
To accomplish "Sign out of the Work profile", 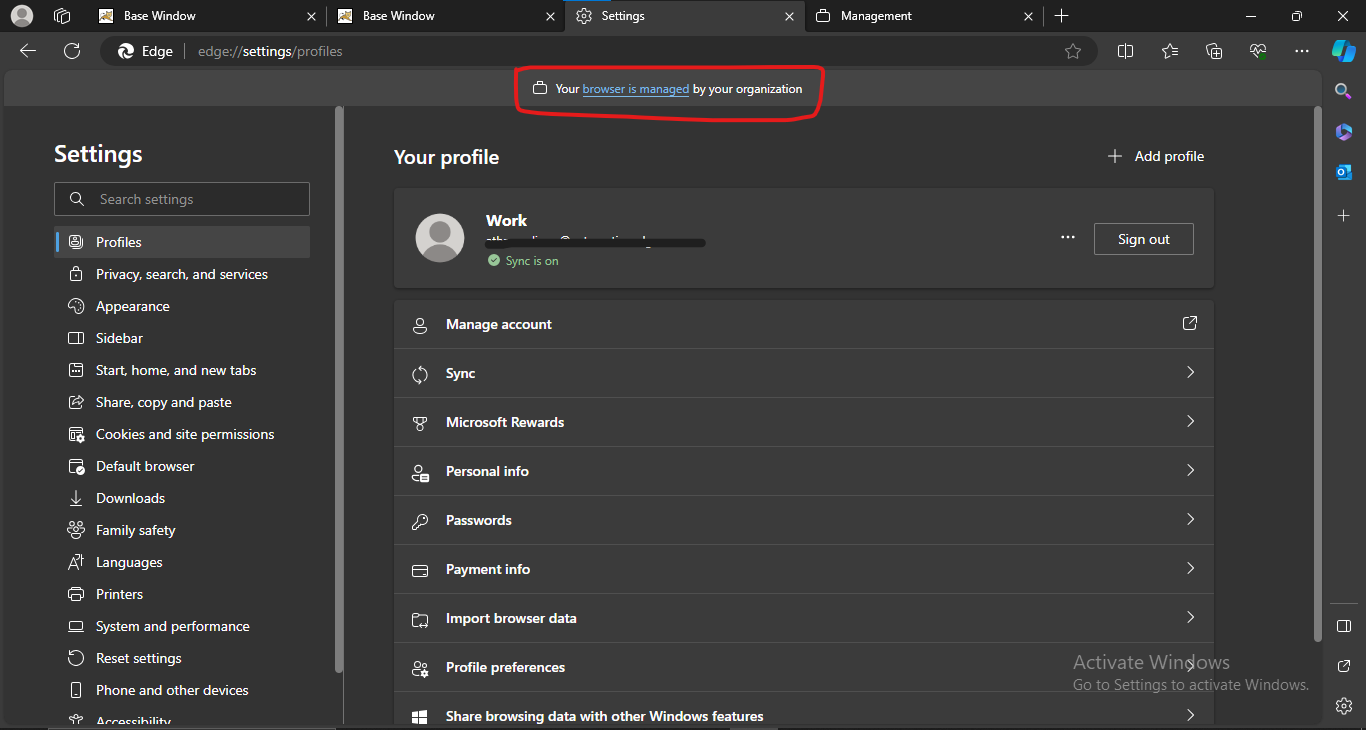I will click(x=1143, y=239).
